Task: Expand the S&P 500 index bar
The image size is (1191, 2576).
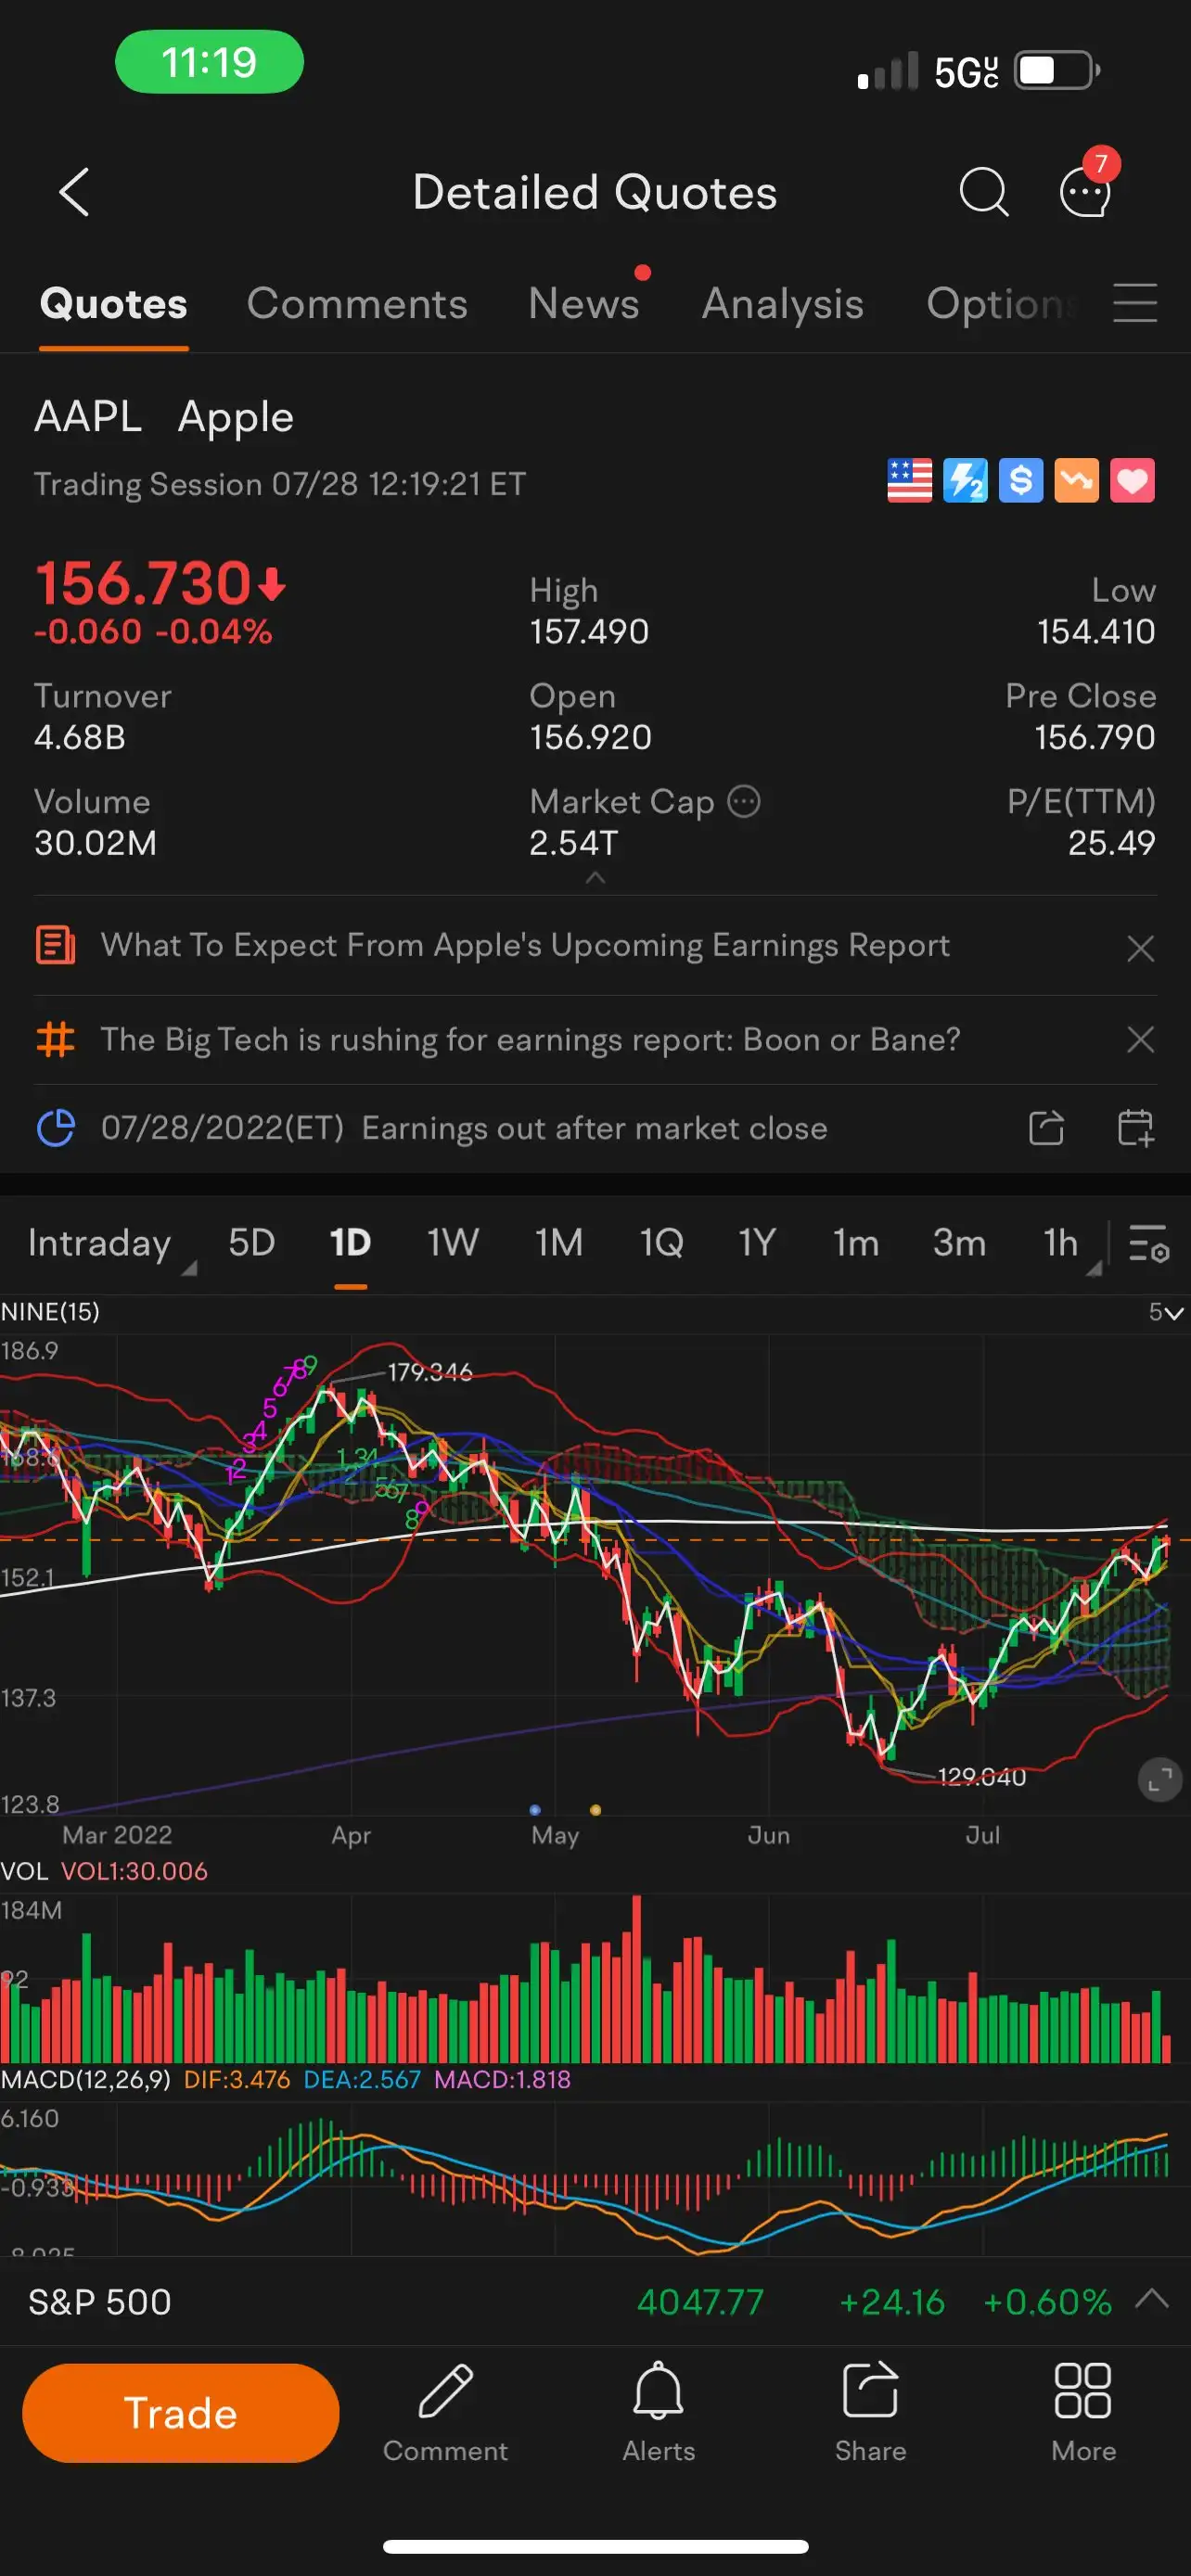Action: click(1152, 2299)
